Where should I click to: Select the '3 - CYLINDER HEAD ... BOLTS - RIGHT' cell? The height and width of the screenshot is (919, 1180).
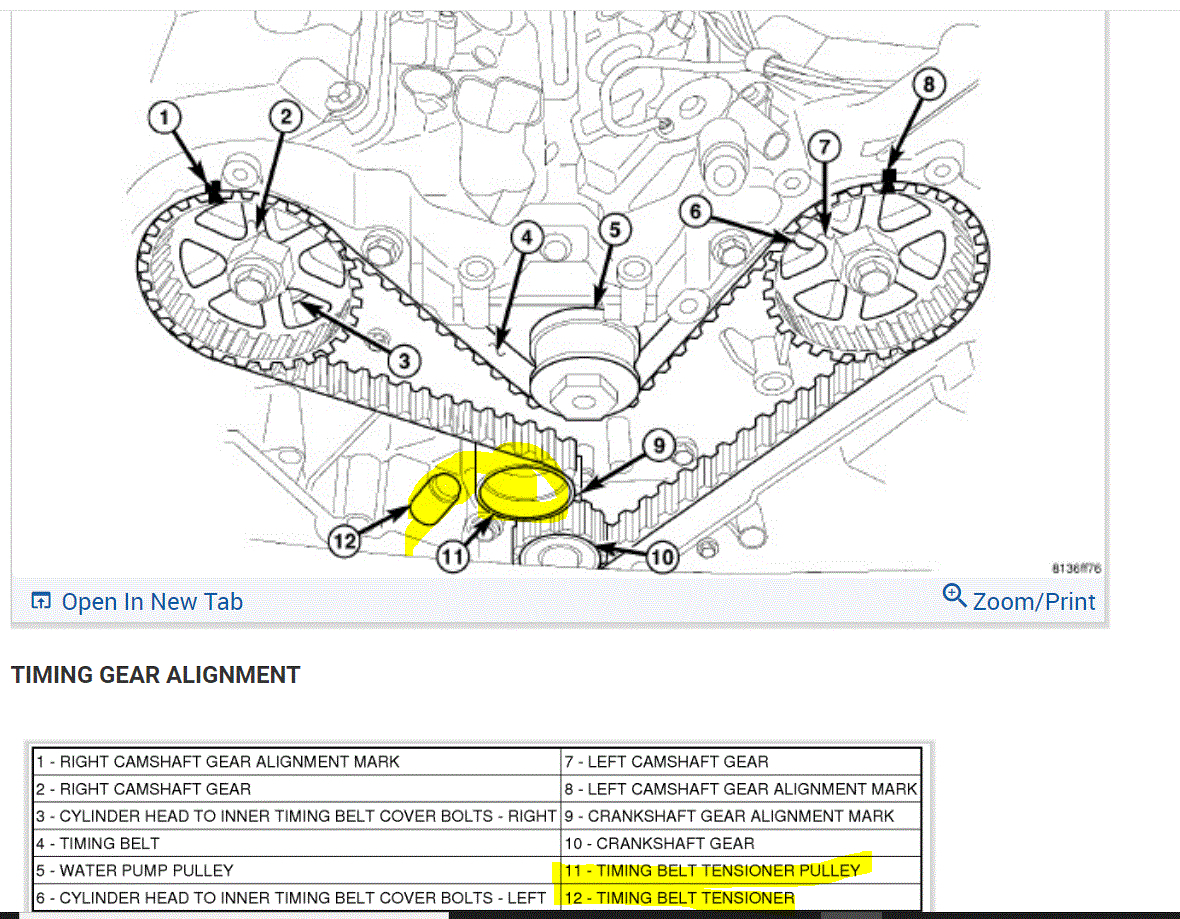pos(297,816)
